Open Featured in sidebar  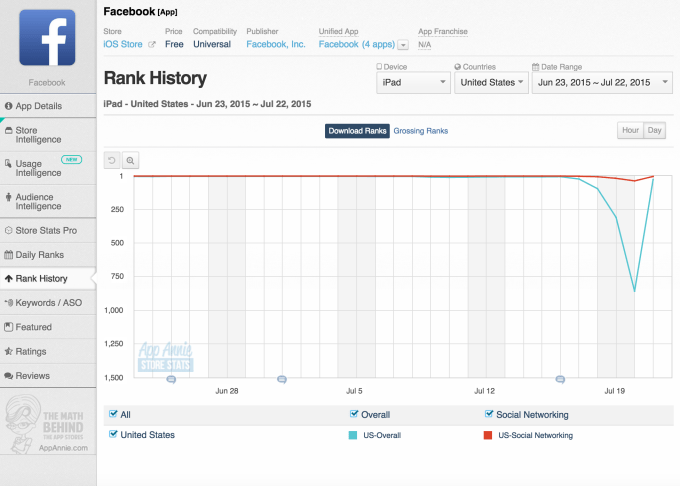(x=48, y=327)
